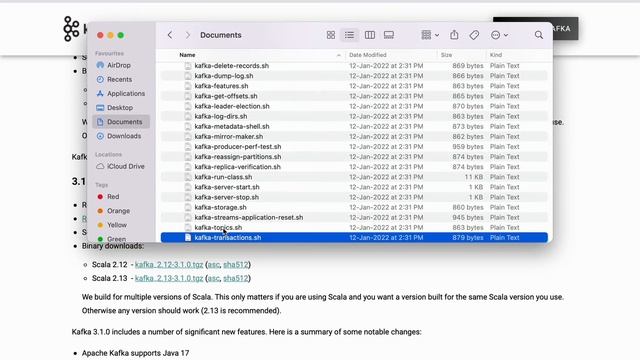
Task: Open AirDrop in the sidebar
Action: click(118, 65)
